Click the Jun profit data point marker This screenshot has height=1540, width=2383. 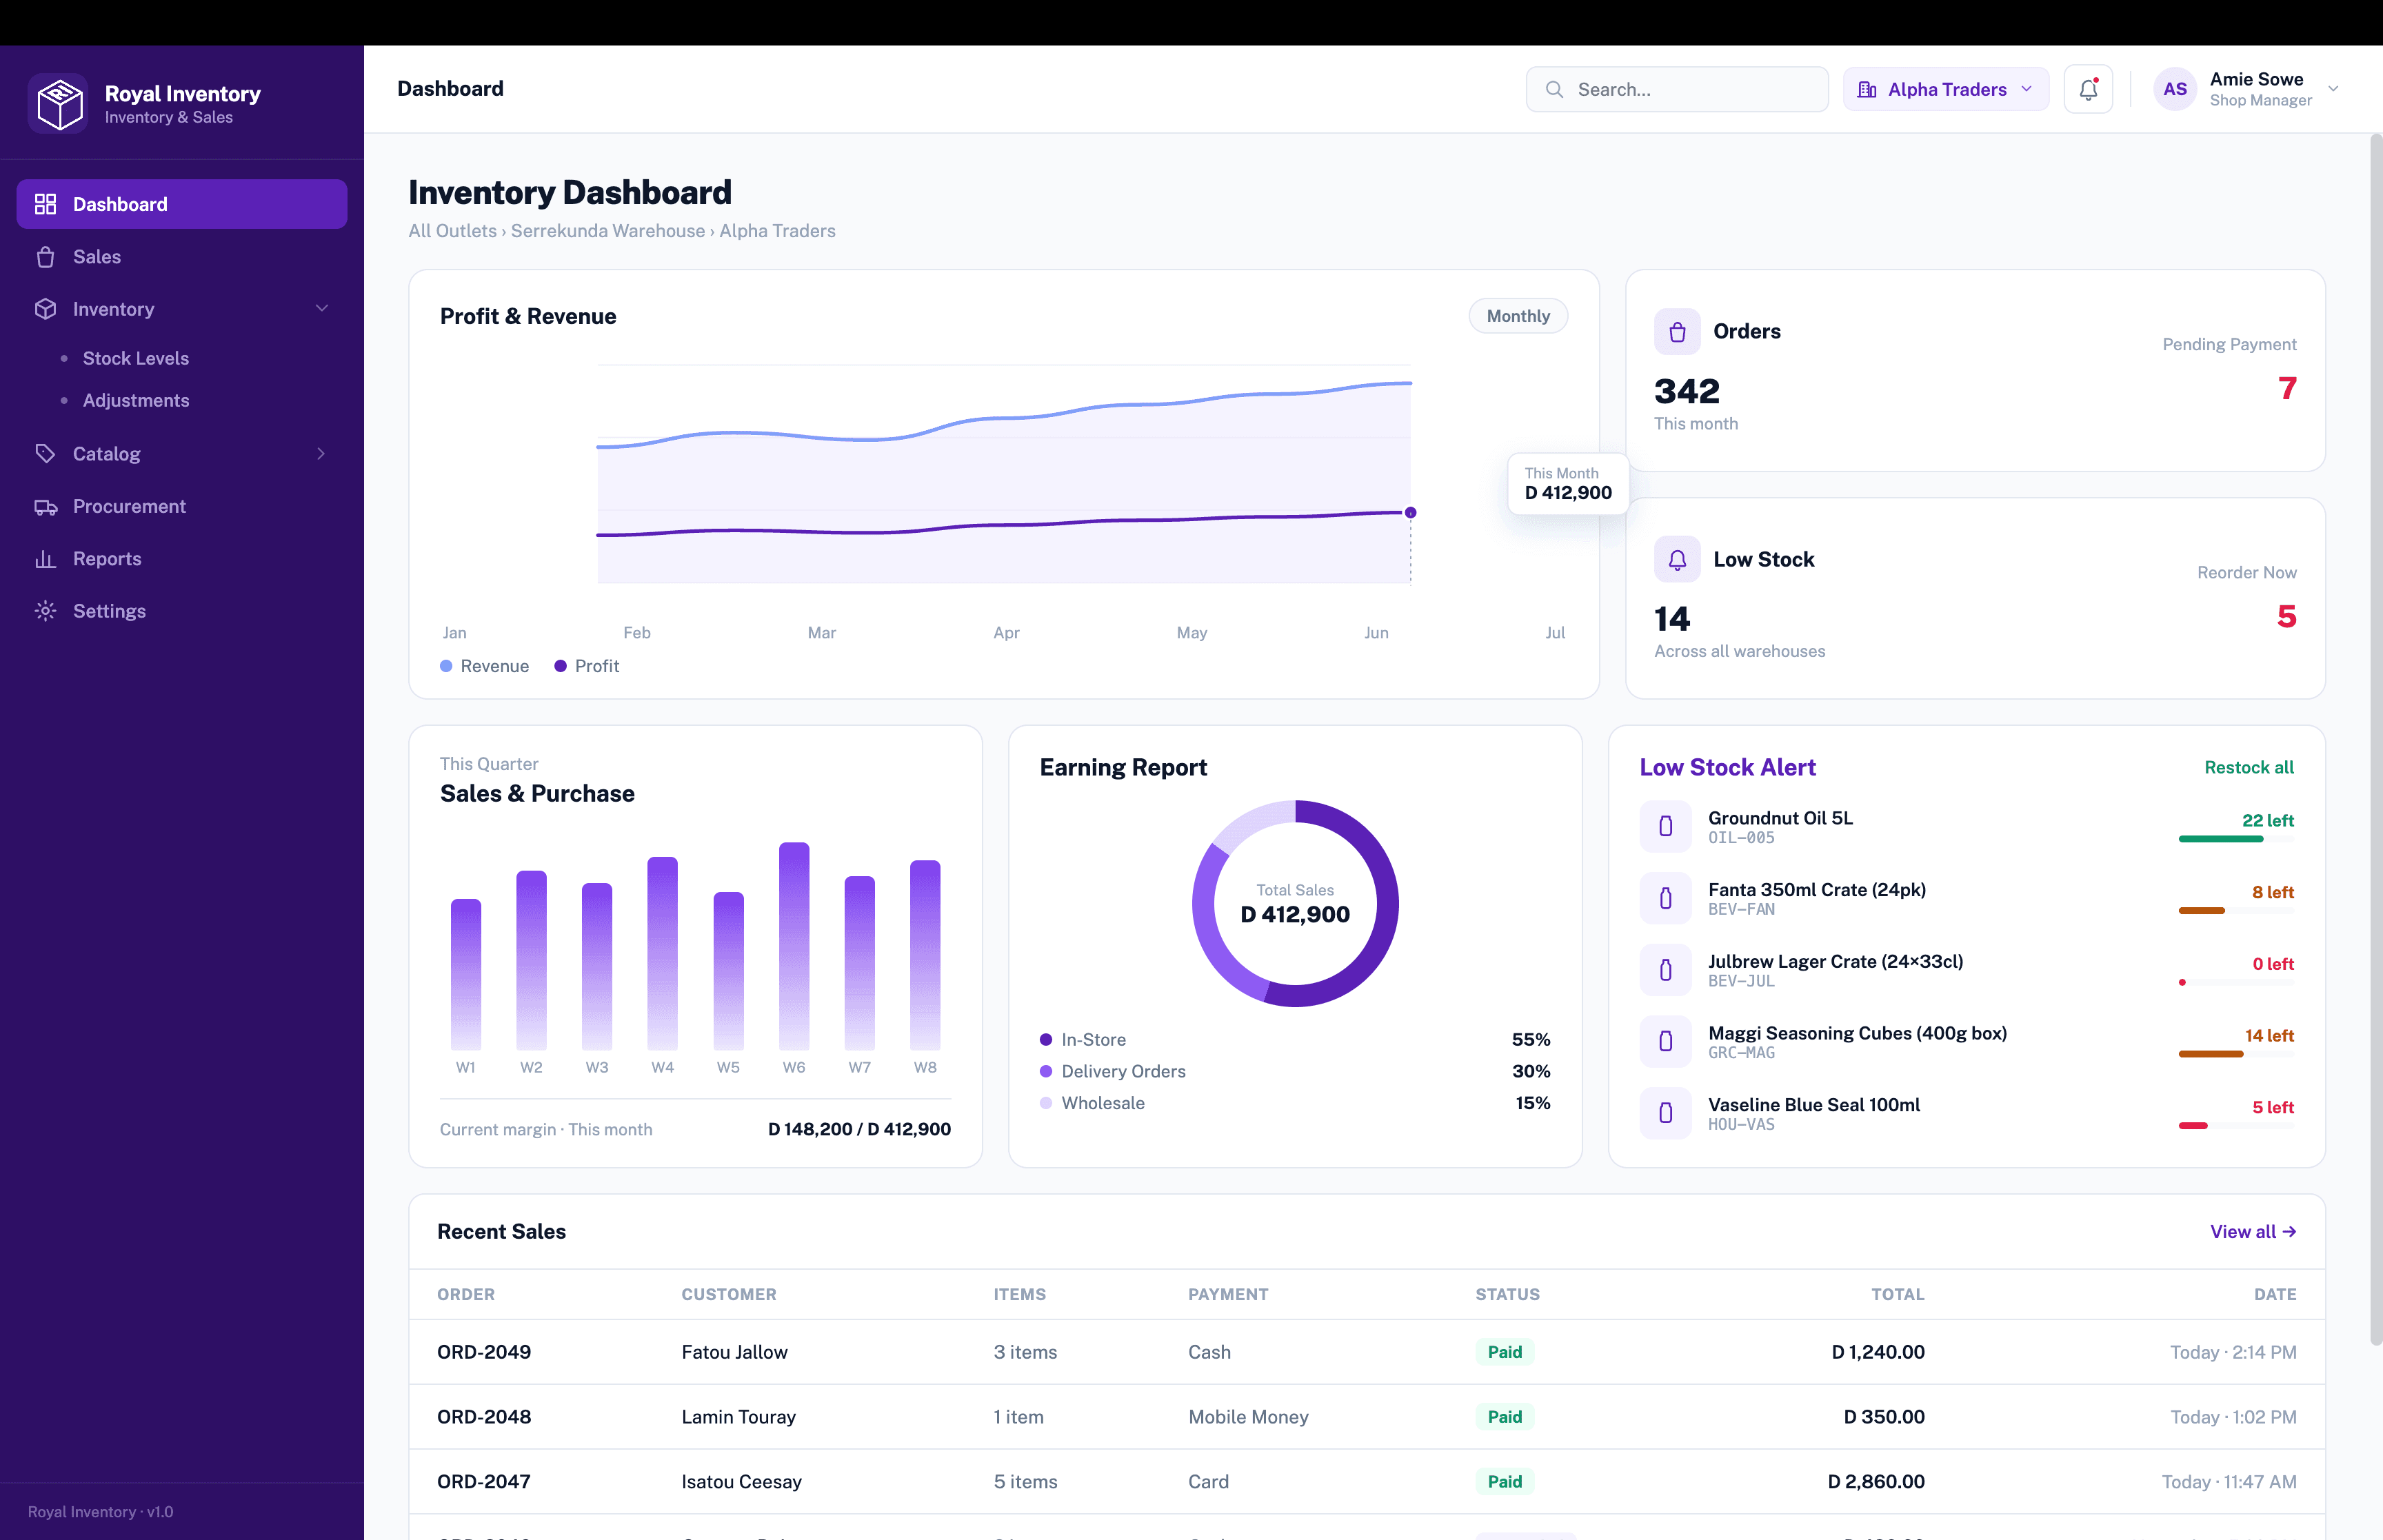(1410, 512)
